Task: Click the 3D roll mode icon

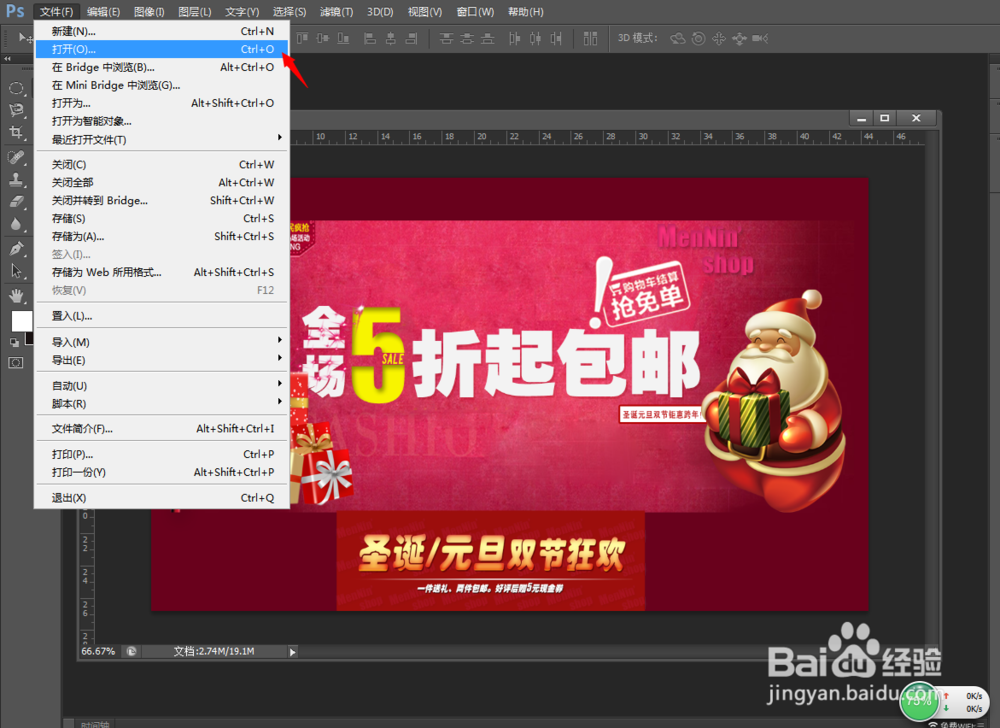Action: [699, 38]
